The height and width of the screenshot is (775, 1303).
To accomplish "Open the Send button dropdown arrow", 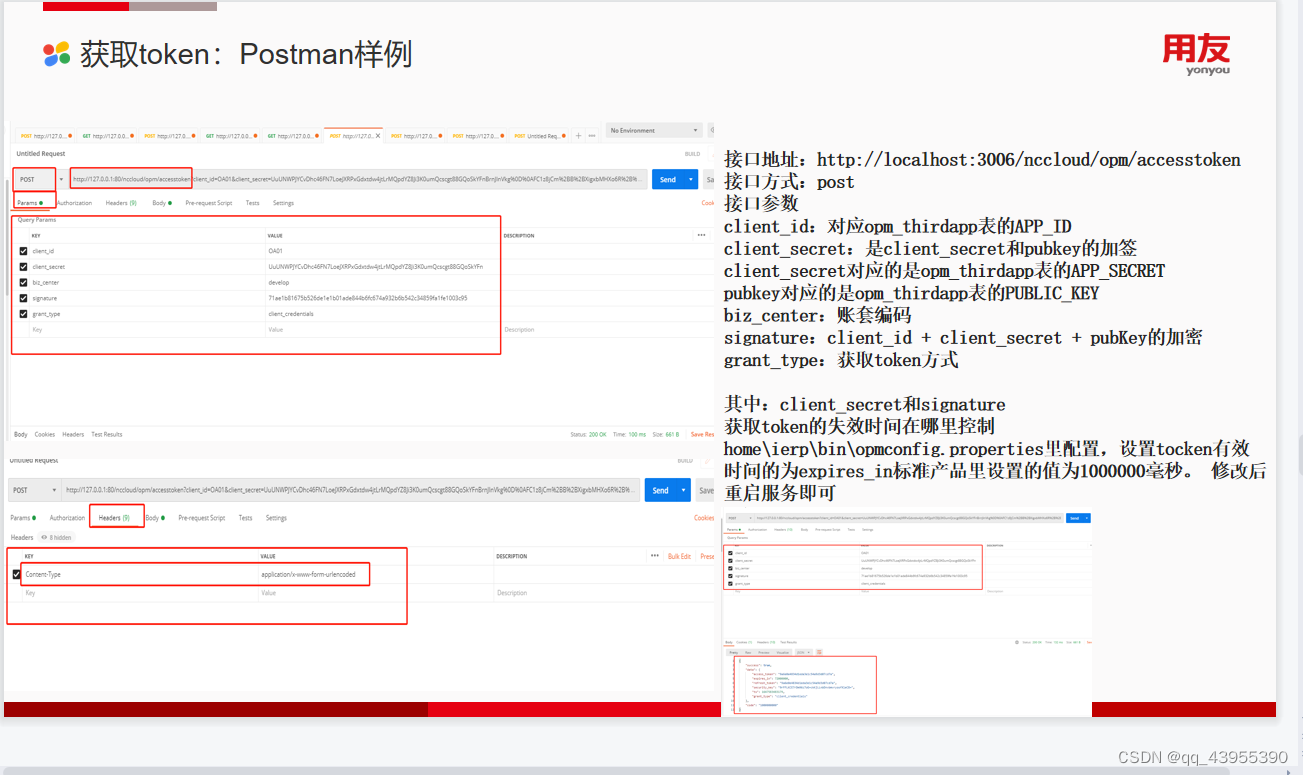I will click(x=690, y=179).
